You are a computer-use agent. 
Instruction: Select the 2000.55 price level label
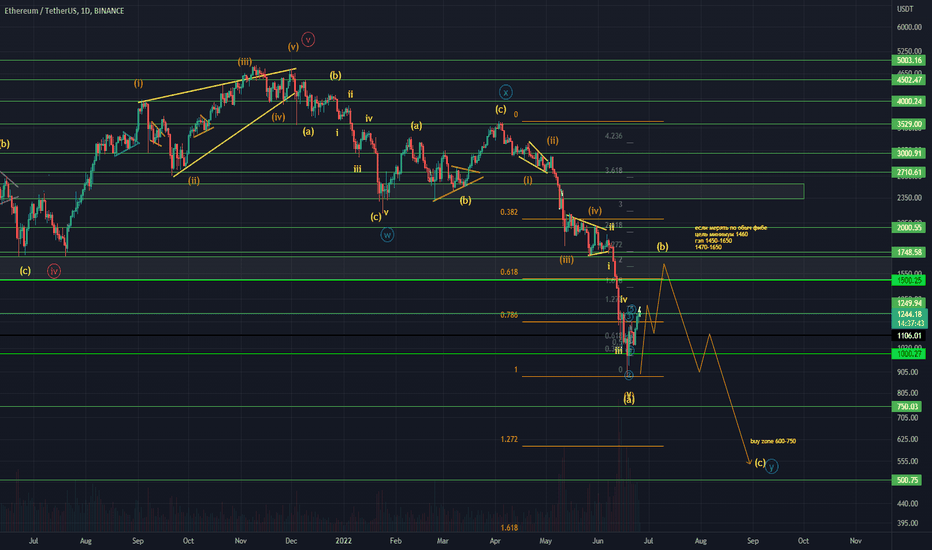(x=909, y=228)
